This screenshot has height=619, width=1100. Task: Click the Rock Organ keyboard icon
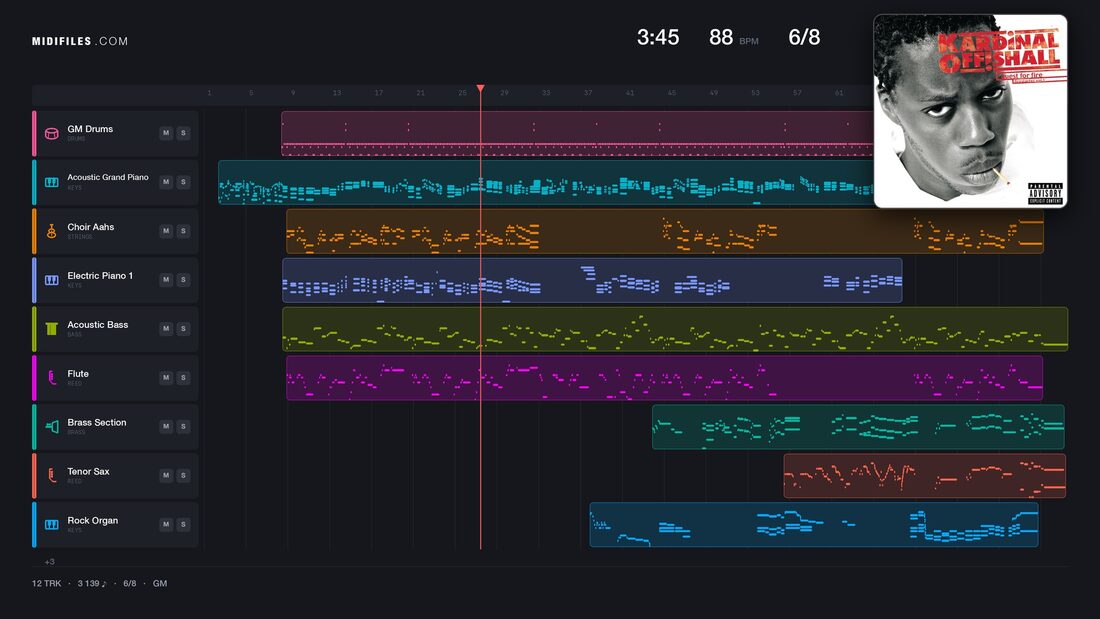click(x=52, y=524)
